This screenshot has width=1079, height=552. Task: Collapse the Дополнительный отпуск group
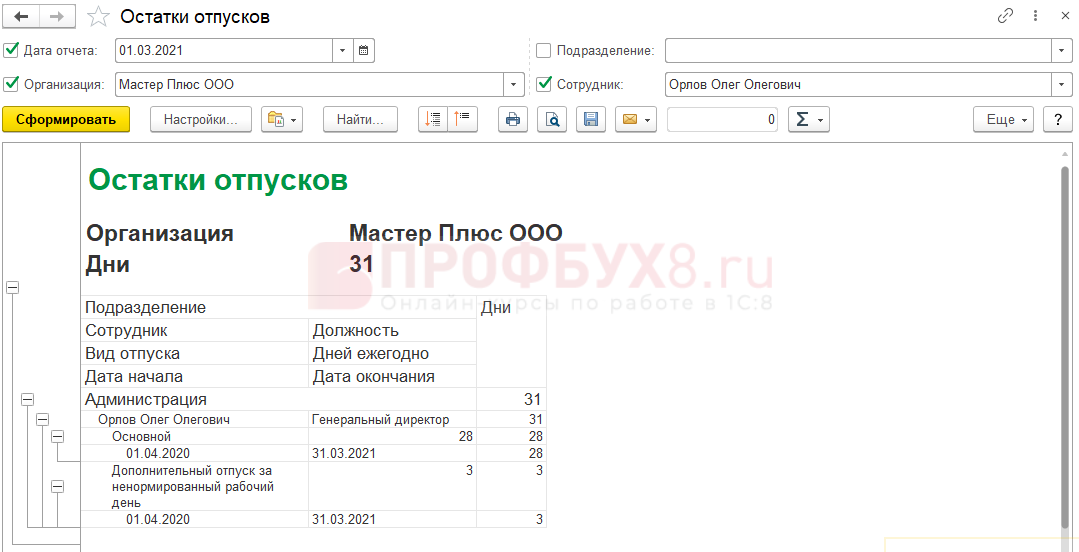pyautogui.click(x=58, y=486)
